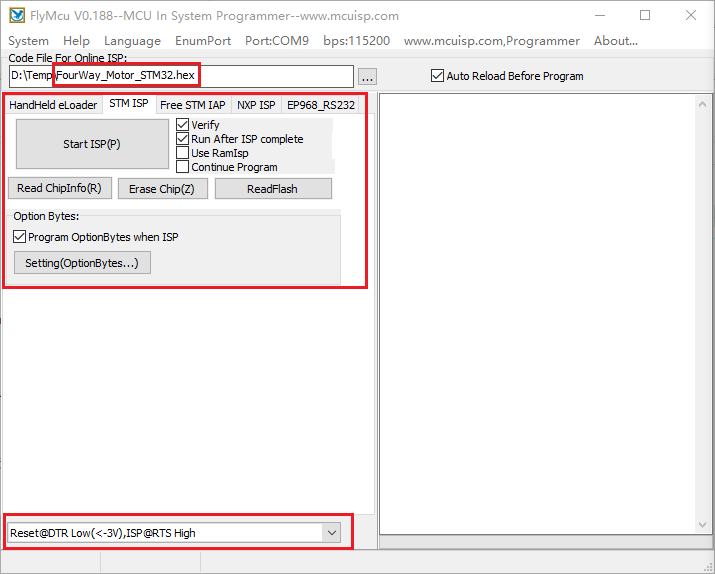Click the code file path input field

(x=181, y=76)
